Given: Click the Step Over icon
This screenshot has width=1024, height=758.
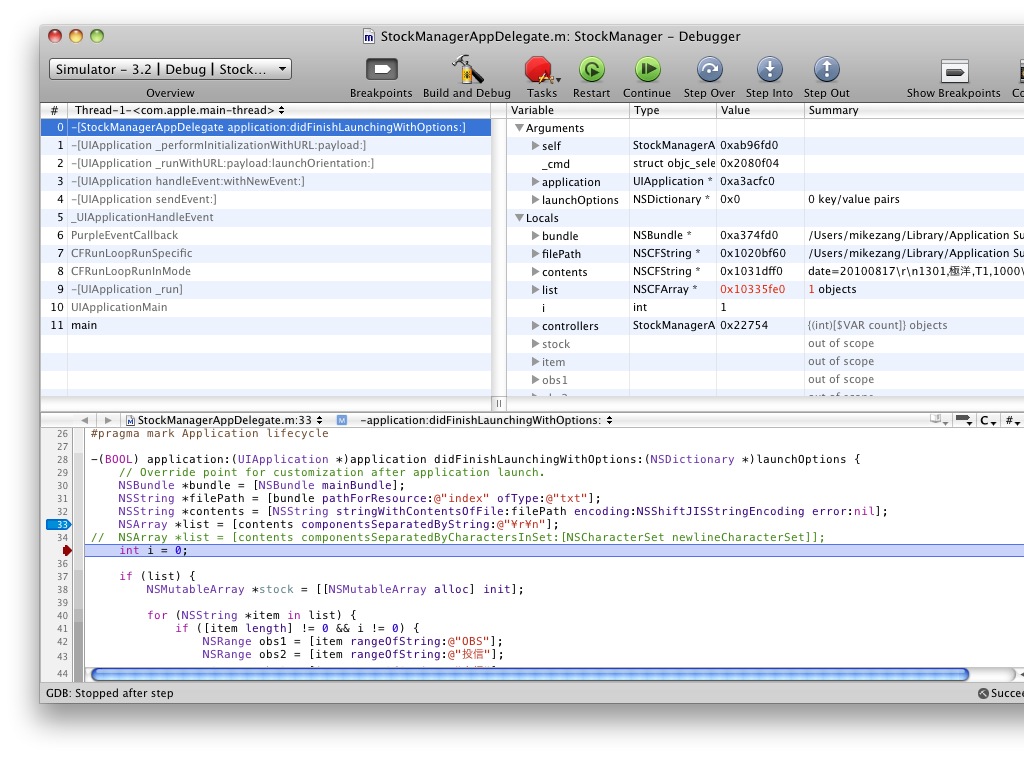Looking at the screenshot, I should (709, 69).
